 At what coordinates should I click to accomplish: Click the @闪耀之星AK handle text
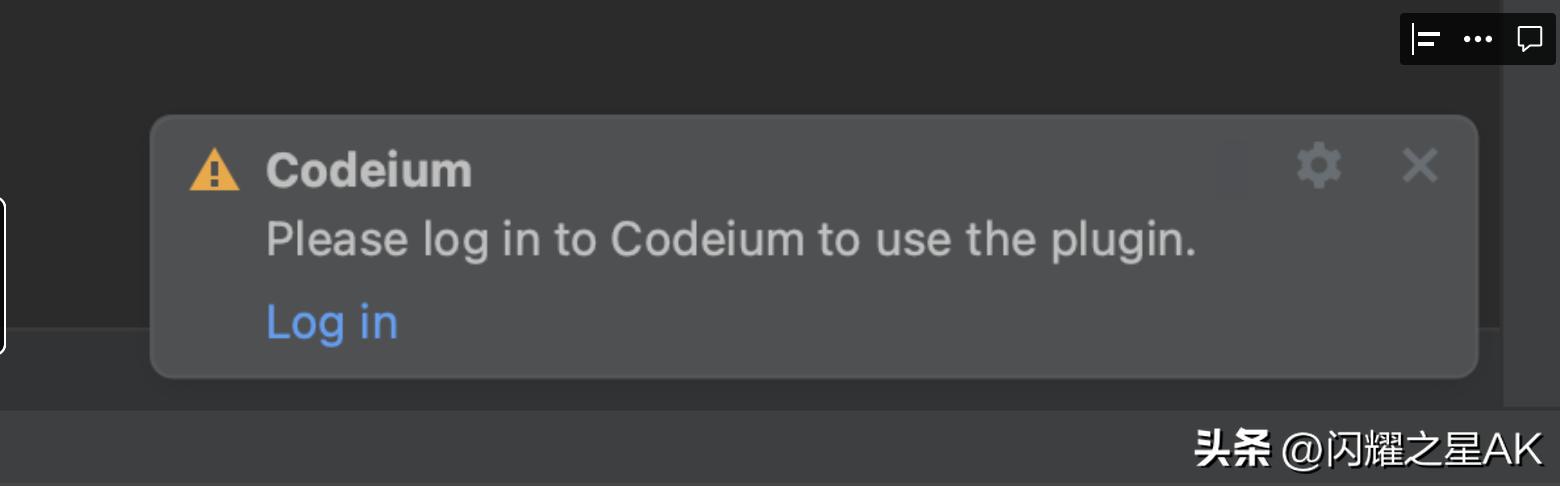pyautogui.click(x=1412, y=450)
